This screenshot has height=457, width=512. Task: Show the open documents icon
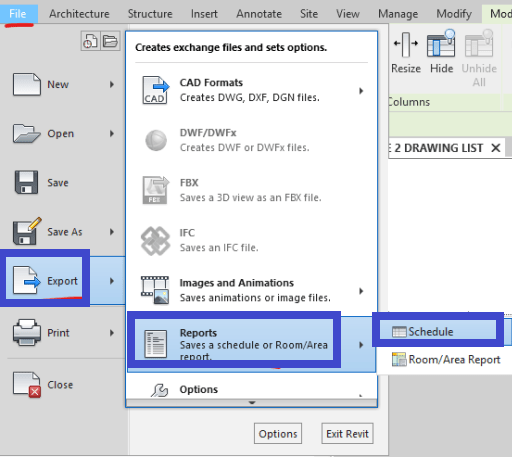[110, 41]
